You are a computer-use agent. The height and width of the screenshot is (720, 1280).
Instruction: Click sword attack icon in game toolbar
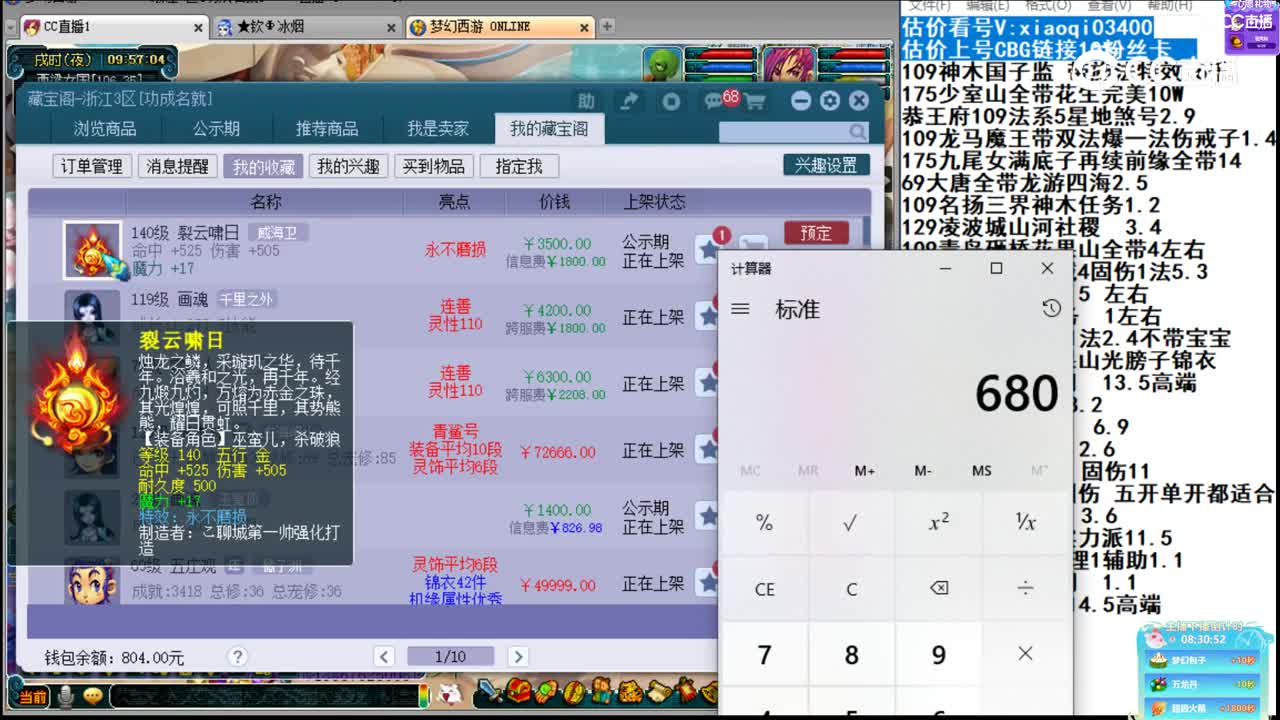490,691
